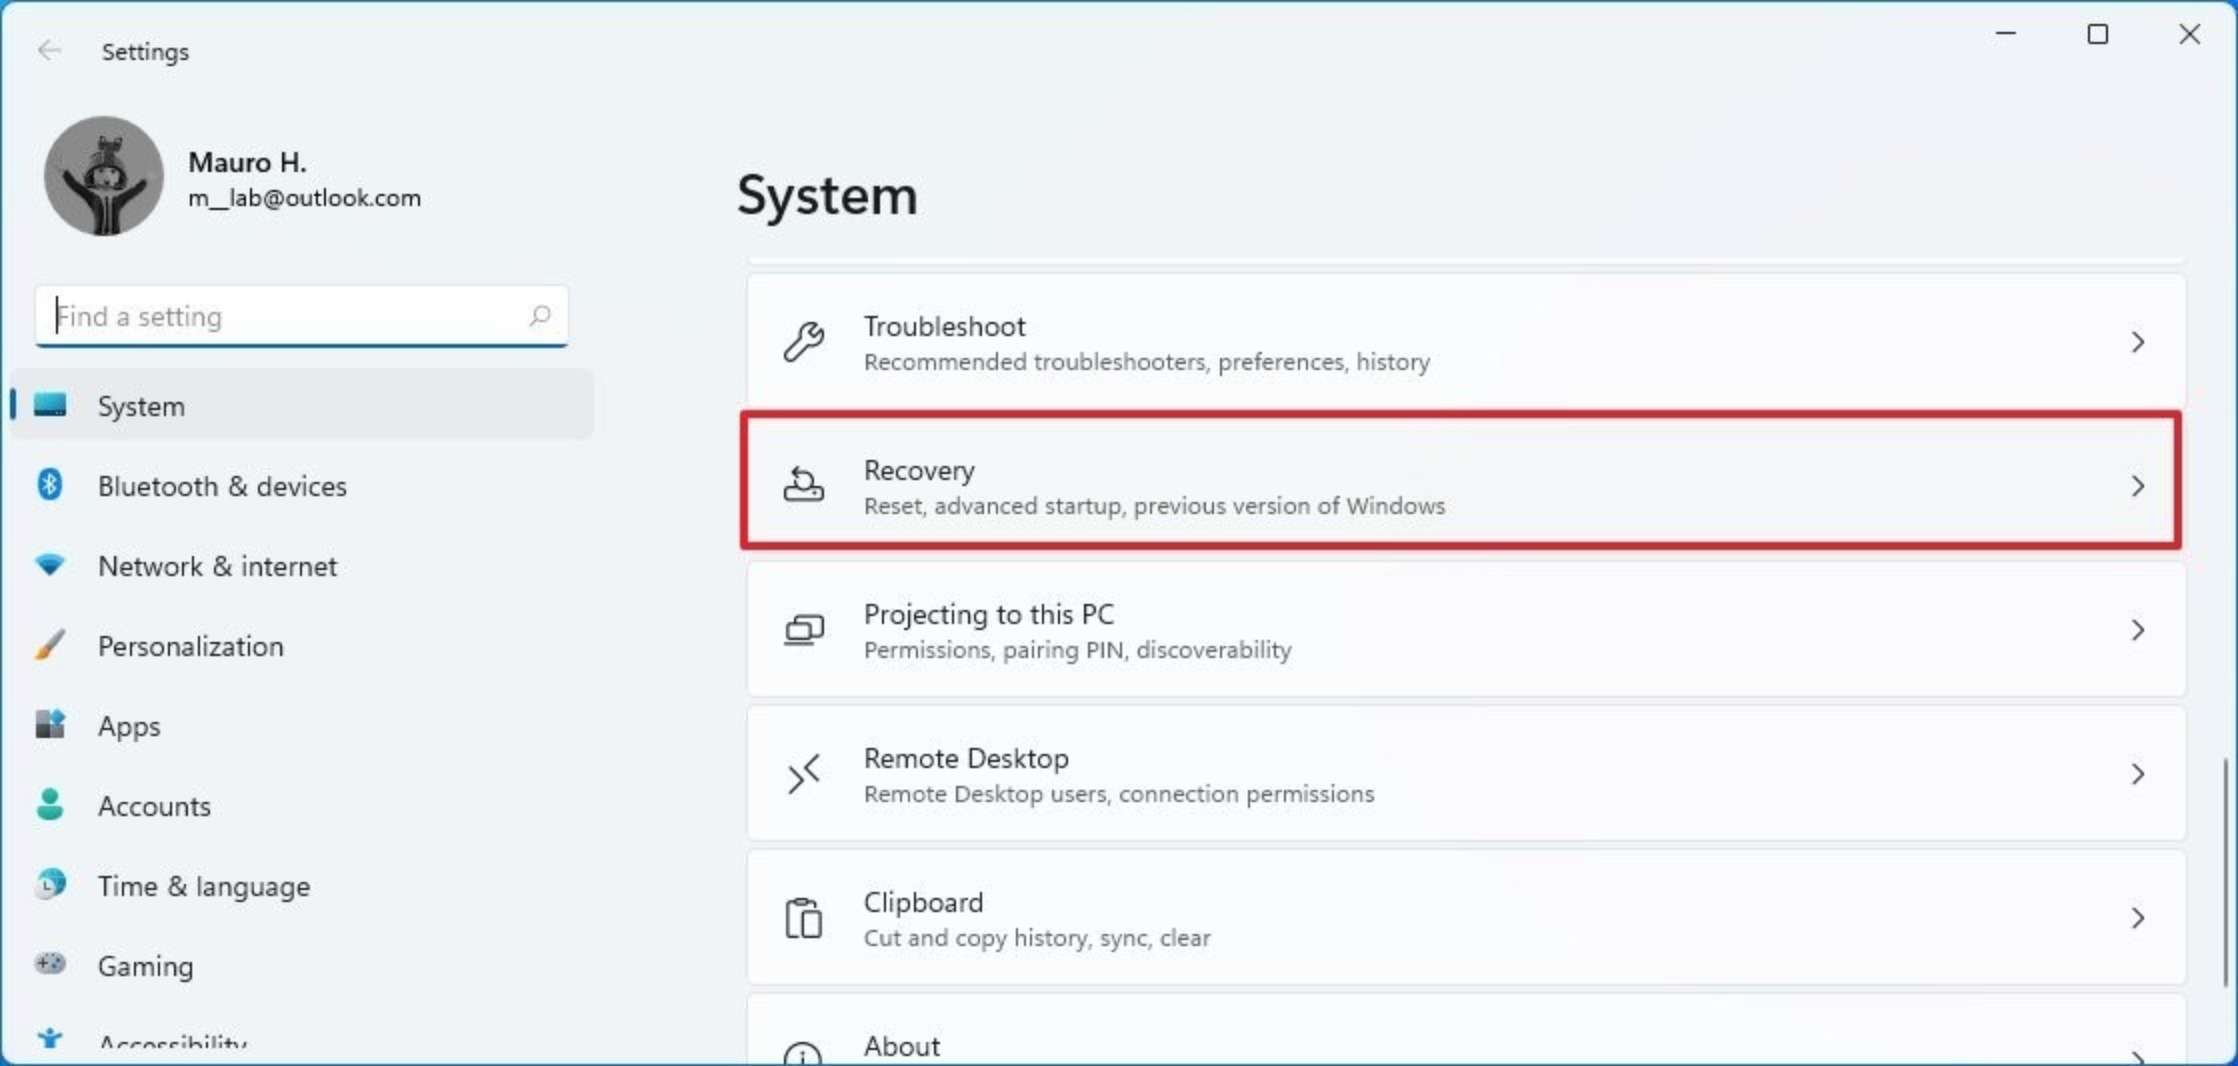Open Remote Desktop settings entry
Viewport: 2238px width, 1066px height.
[1466, 774]
